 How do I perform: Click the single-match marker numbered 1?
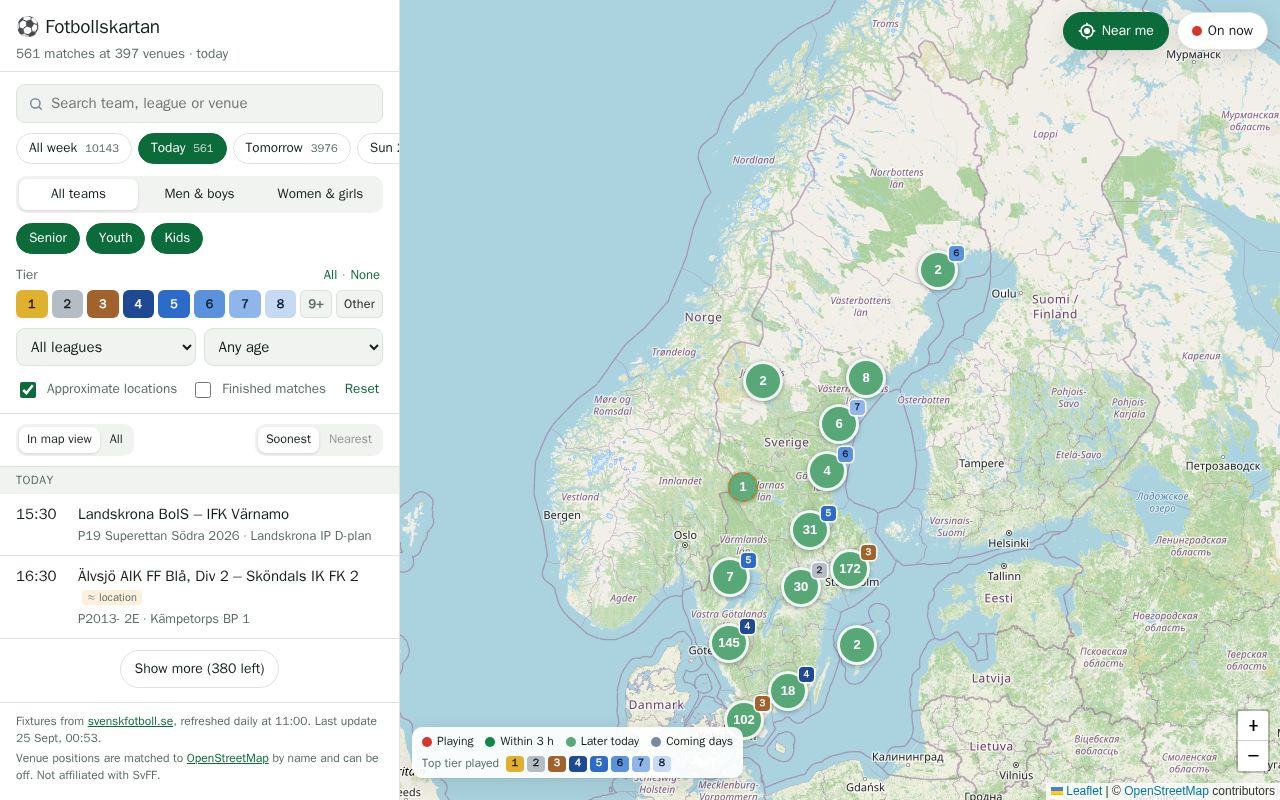[x=743, y=487]
